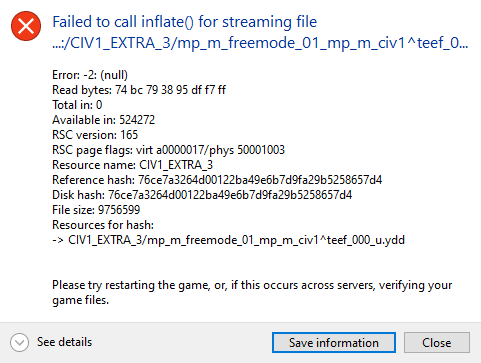Click the 'Available in: 524272' line
The image size is (481, 363).
click(x=104, y=120)
